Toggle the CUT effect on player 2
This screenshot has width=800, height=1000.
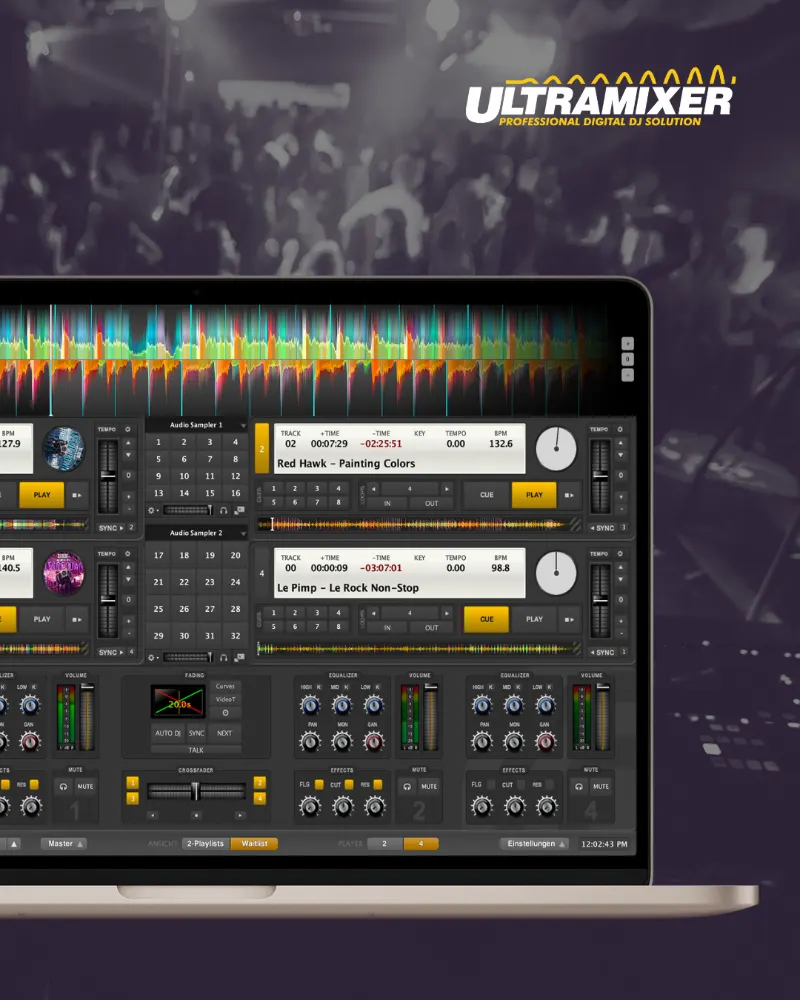point(349,784)
